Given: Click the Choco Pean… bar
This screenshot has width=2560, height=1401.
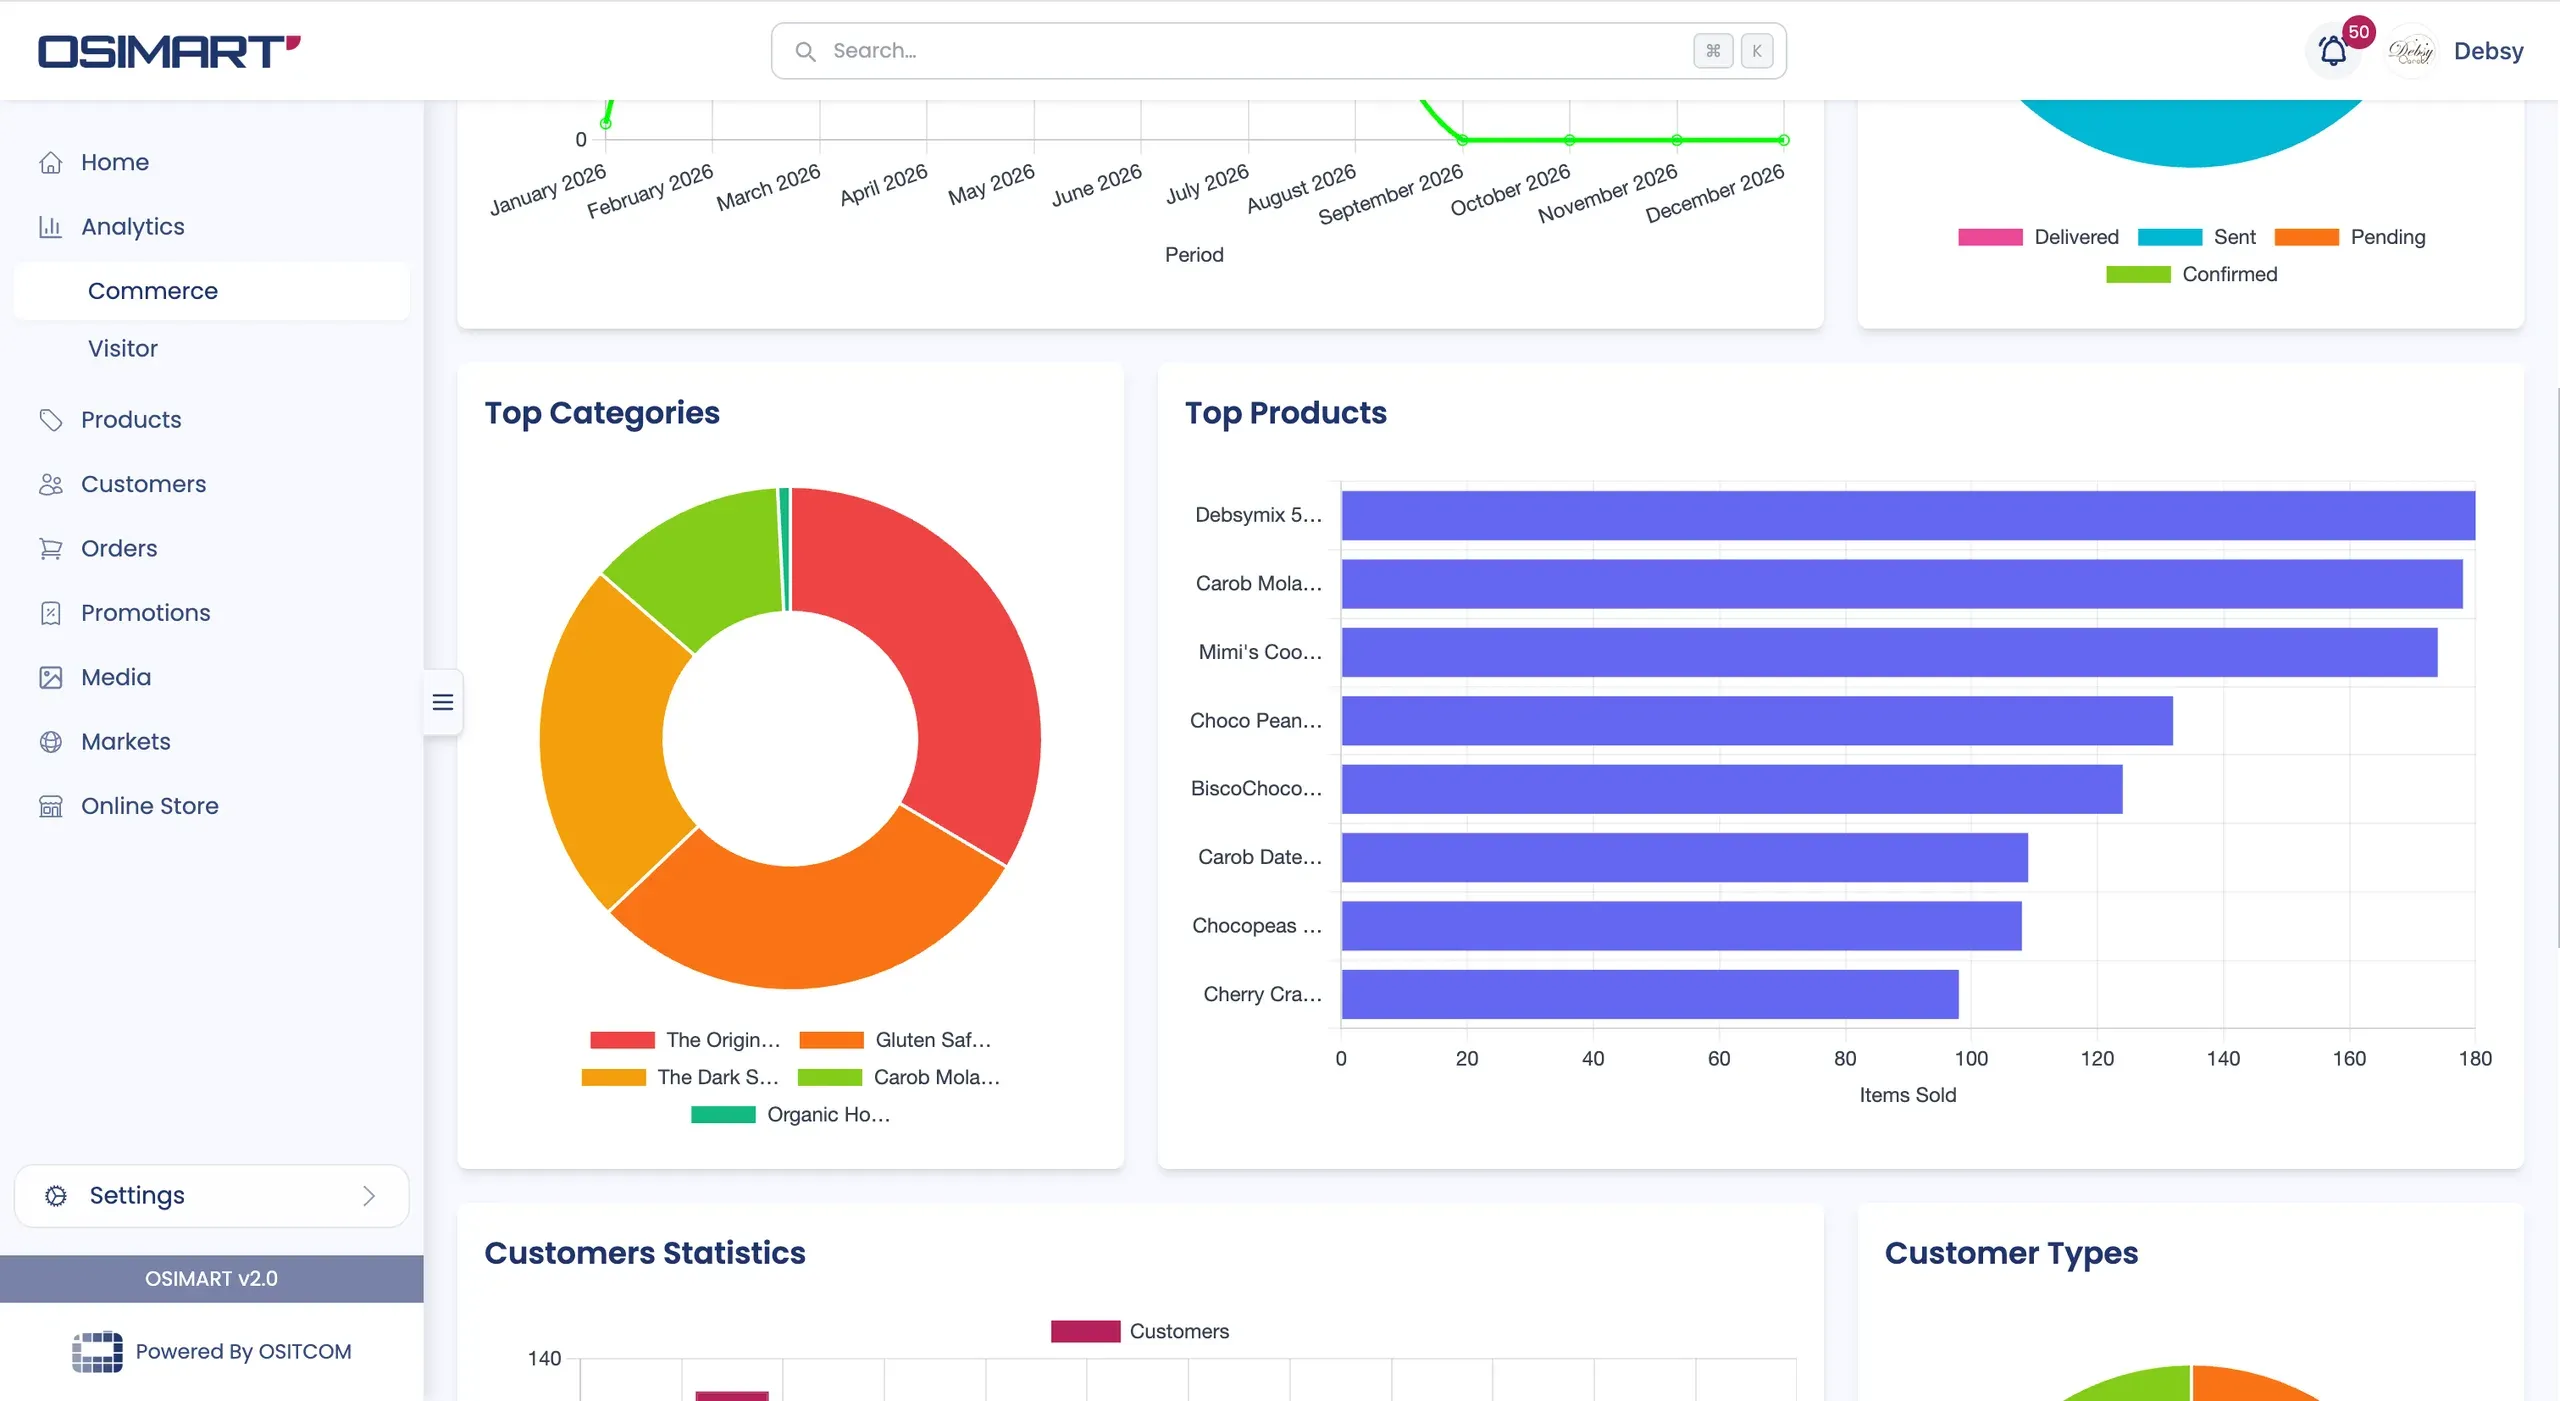Looking at the screenshot, I should pos(1757,721).
